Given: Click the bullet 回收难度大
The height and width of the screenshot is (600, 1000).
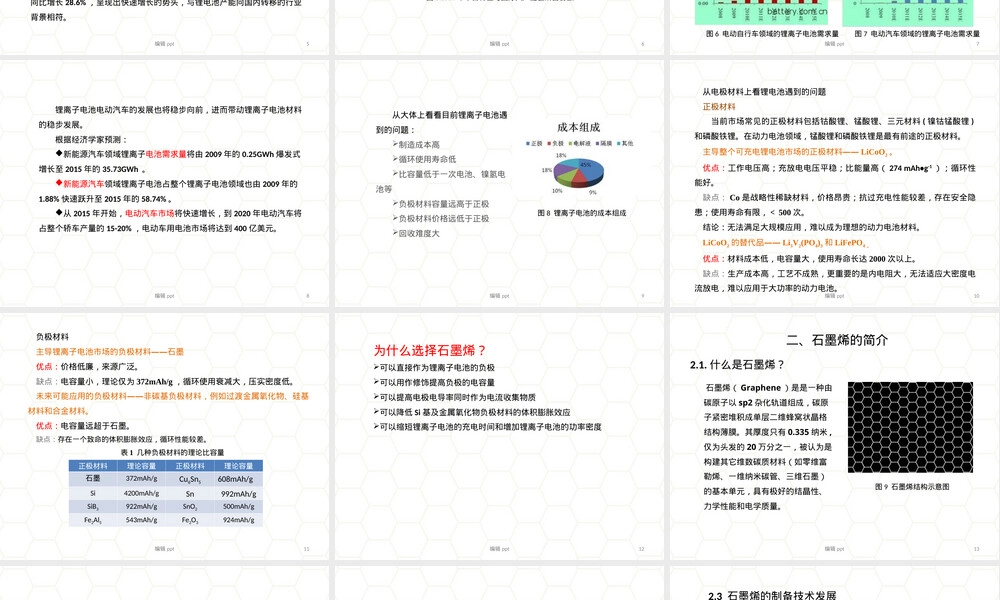Looking at the screenshot, I should point(416,233).
